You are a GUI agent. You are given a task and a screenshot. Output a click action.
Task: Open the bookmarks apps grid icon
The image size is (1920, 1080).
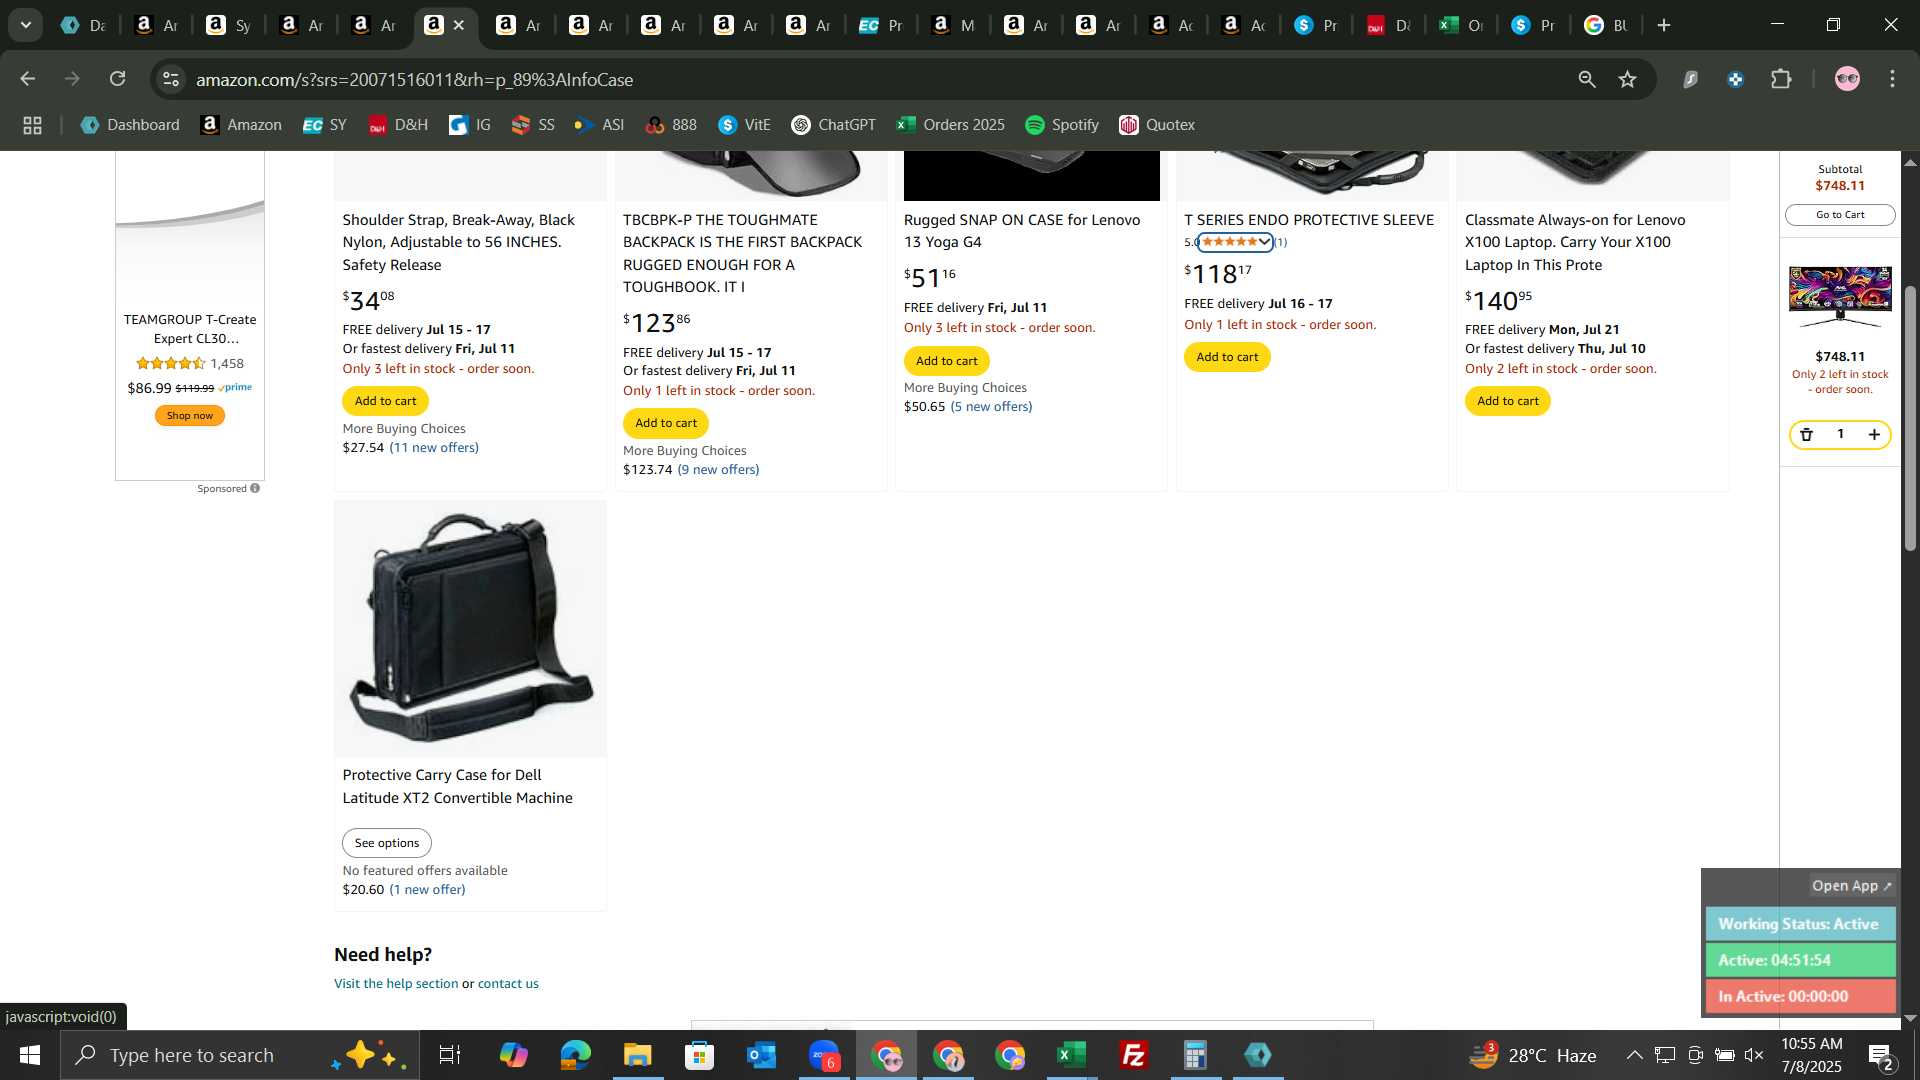click(32, 125)
